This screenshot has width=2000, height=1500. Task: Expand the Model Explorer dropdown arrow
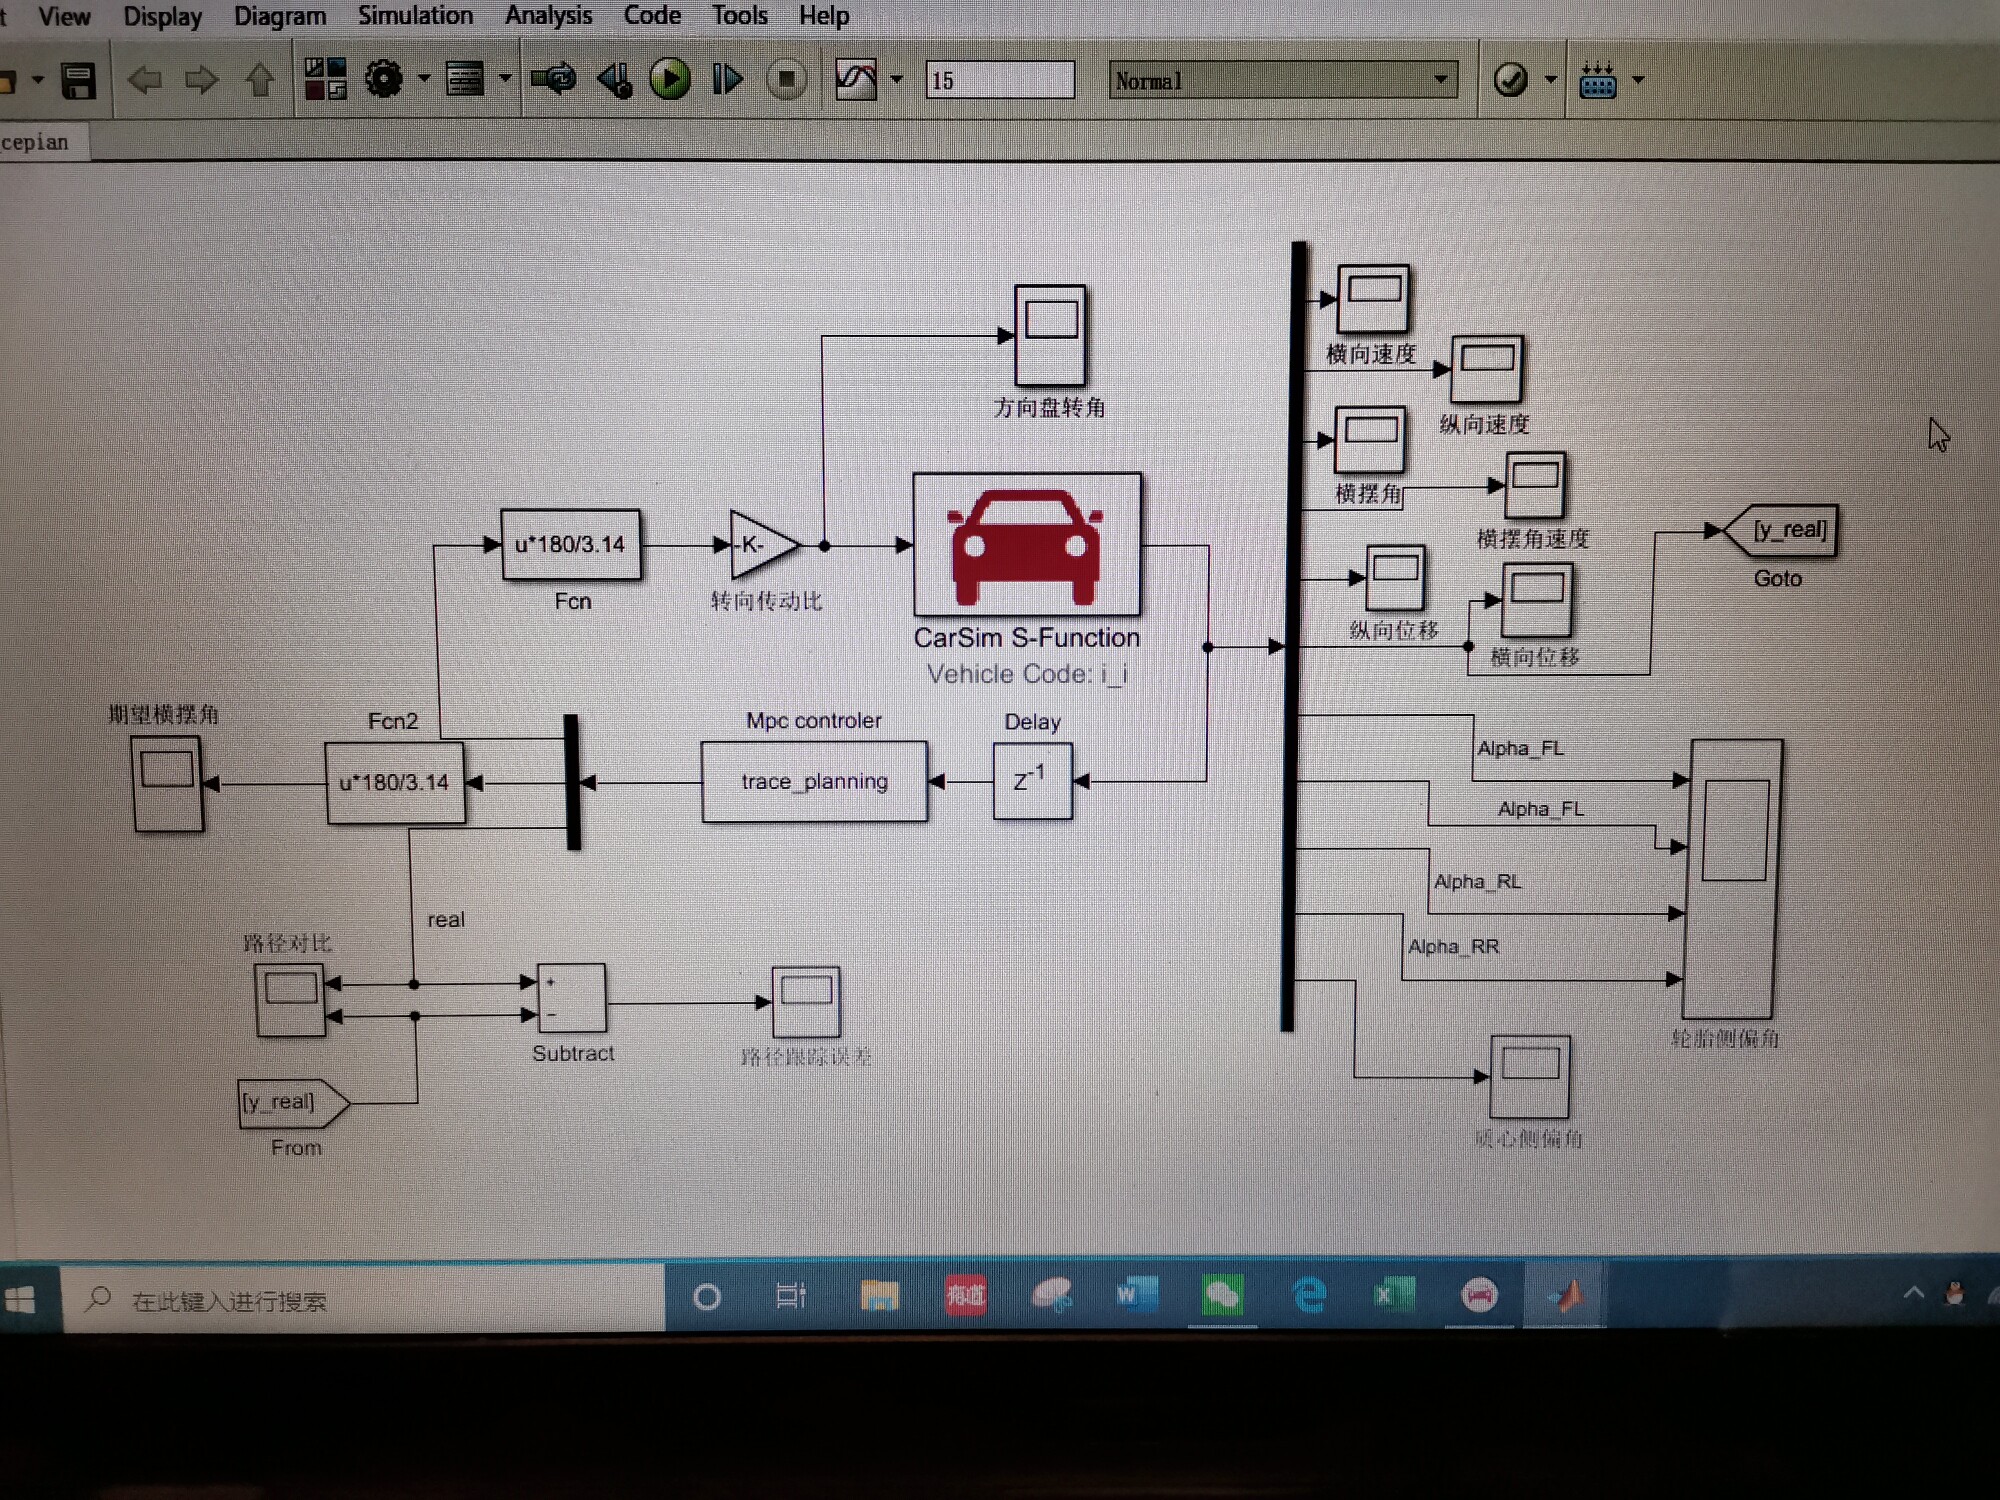point(505,79)
